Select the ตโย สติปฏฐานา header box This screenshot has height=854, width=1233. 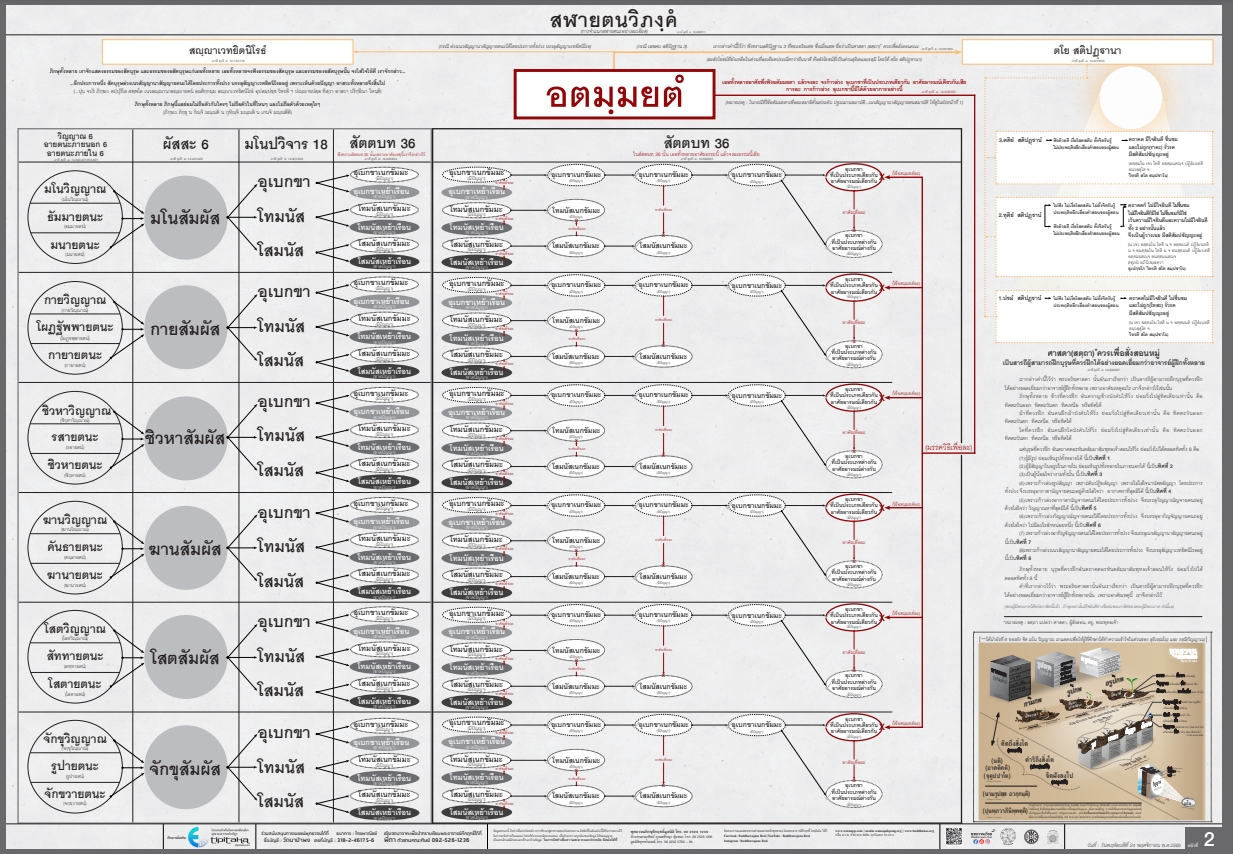1089,51
